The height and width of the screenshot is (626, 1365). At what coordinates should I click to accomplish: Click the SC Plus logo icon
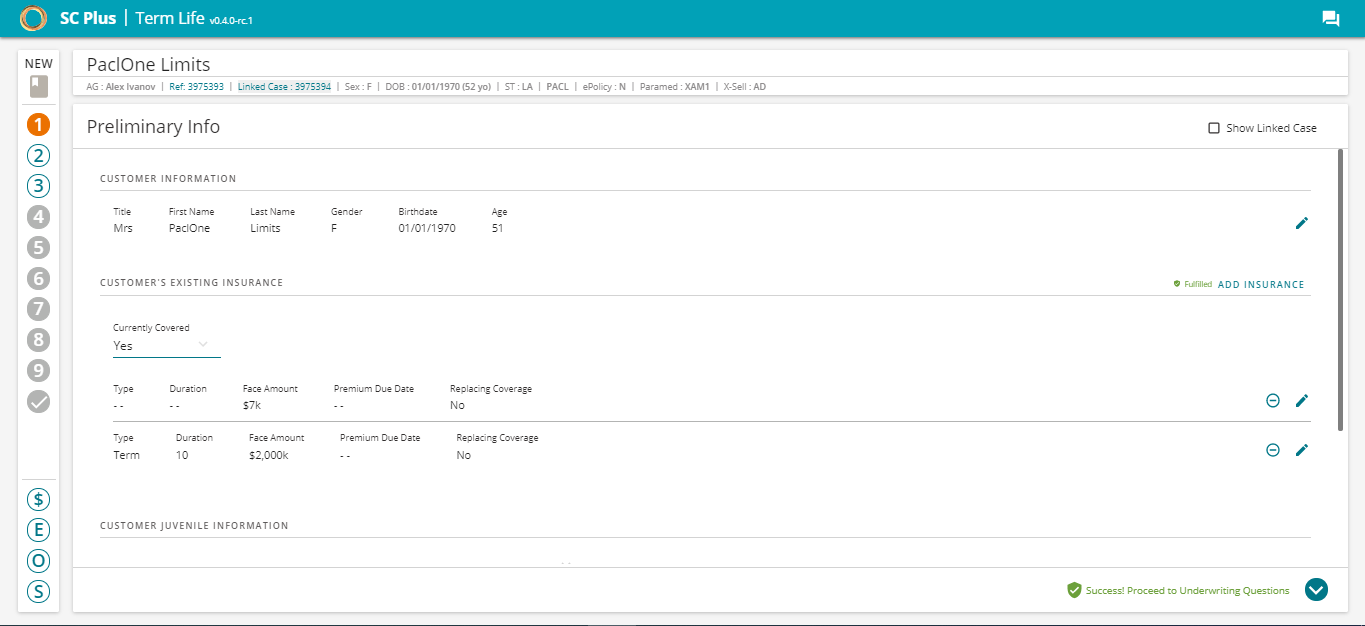[33, 18]
